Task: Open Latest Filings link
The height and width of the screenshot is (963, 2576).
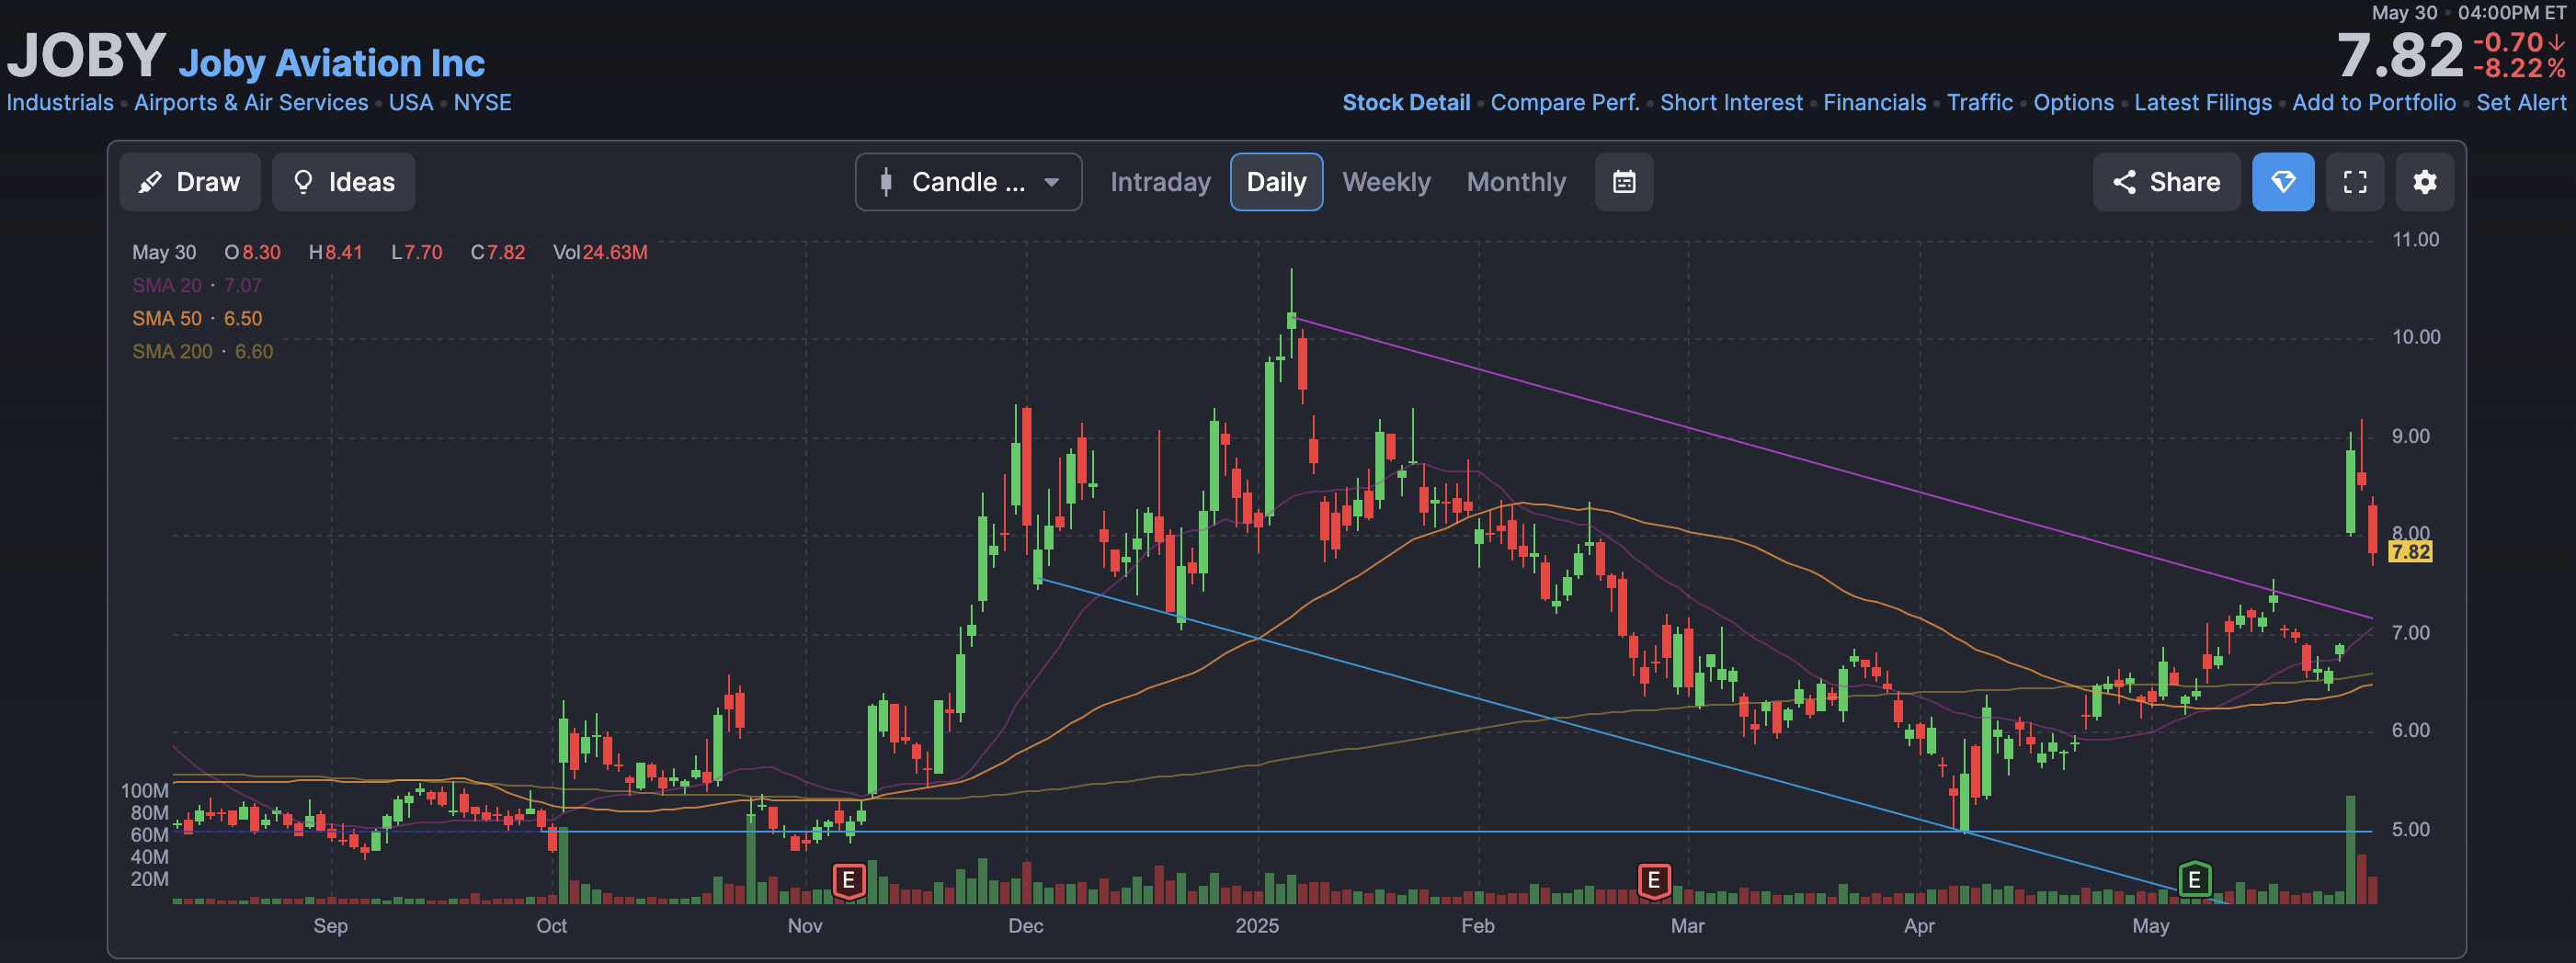Action: click(2203, 103)
